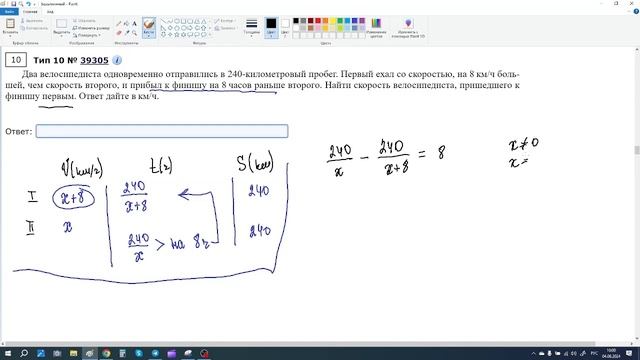Viewport: 640px width, 360px height.
Task: Open Edit with Paint 3D
Action: click(408, 28)
